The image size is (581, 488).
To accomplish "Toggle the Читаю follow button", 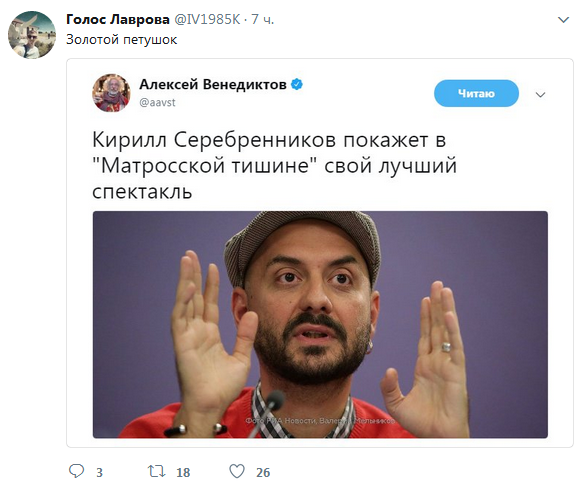I will click(476, 93).
